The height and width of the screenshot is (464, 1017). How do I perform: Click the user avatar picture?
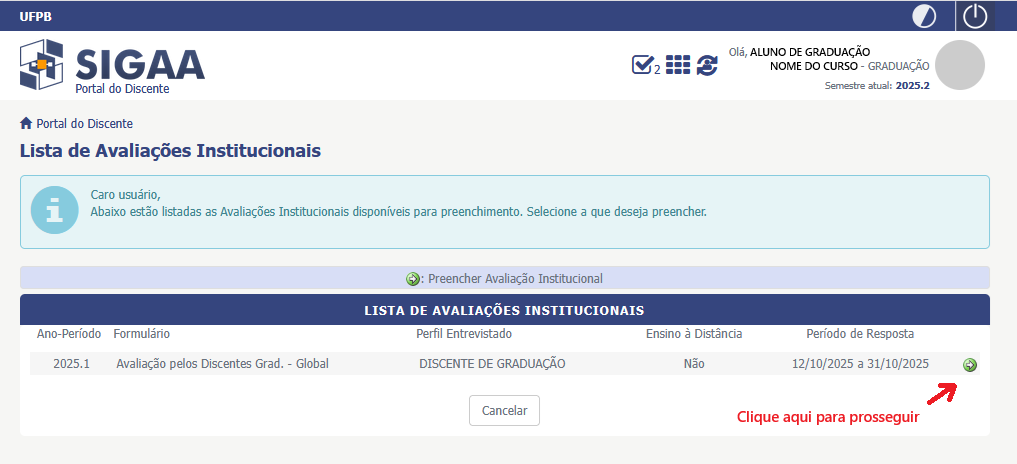click(x=959, y=66)
